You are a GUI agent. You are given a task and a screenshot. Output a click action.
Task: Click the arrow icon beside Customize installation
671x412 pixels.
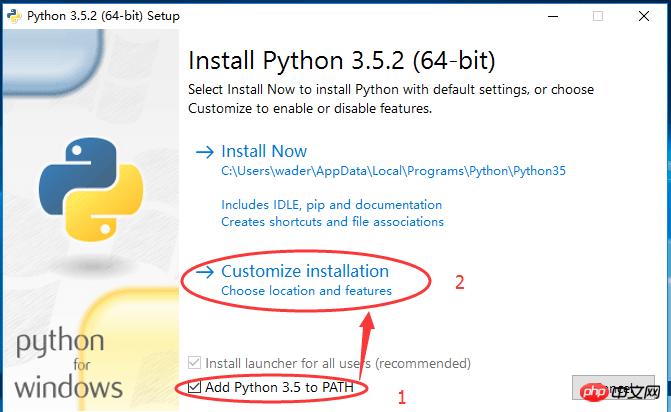205,272
